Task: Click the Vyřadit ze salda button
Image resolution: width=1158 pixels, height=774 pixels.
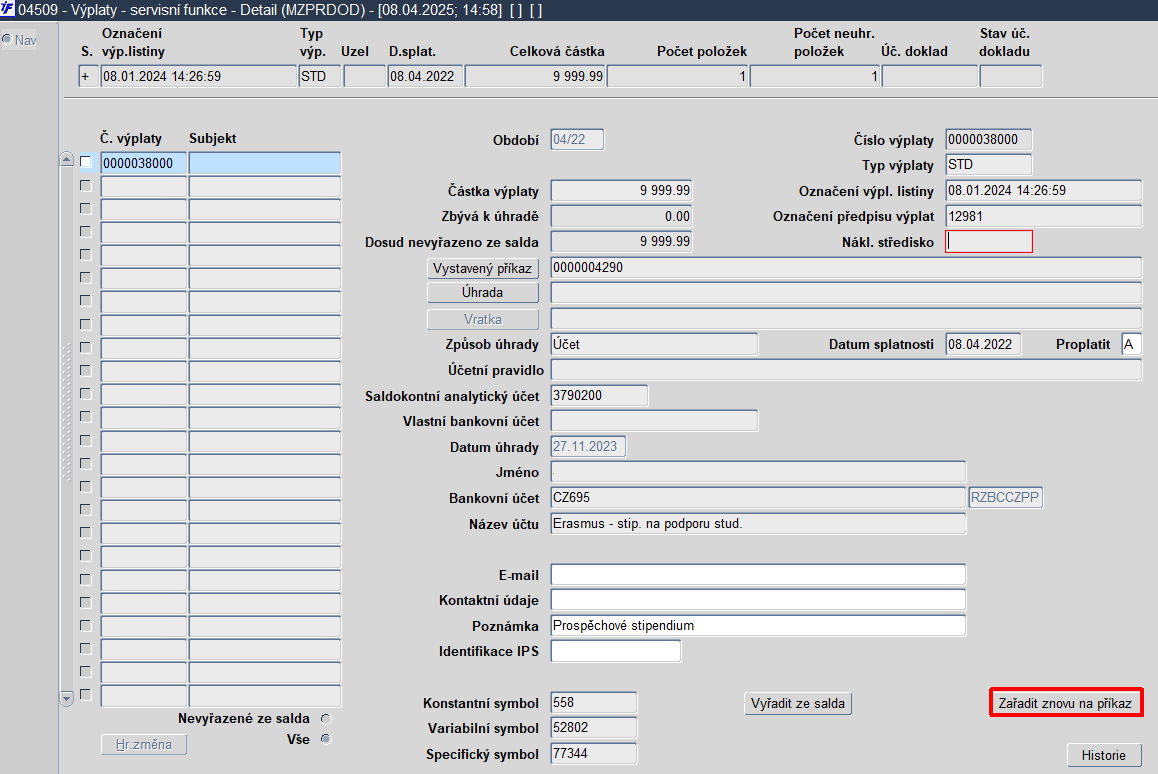Action: 798,704
